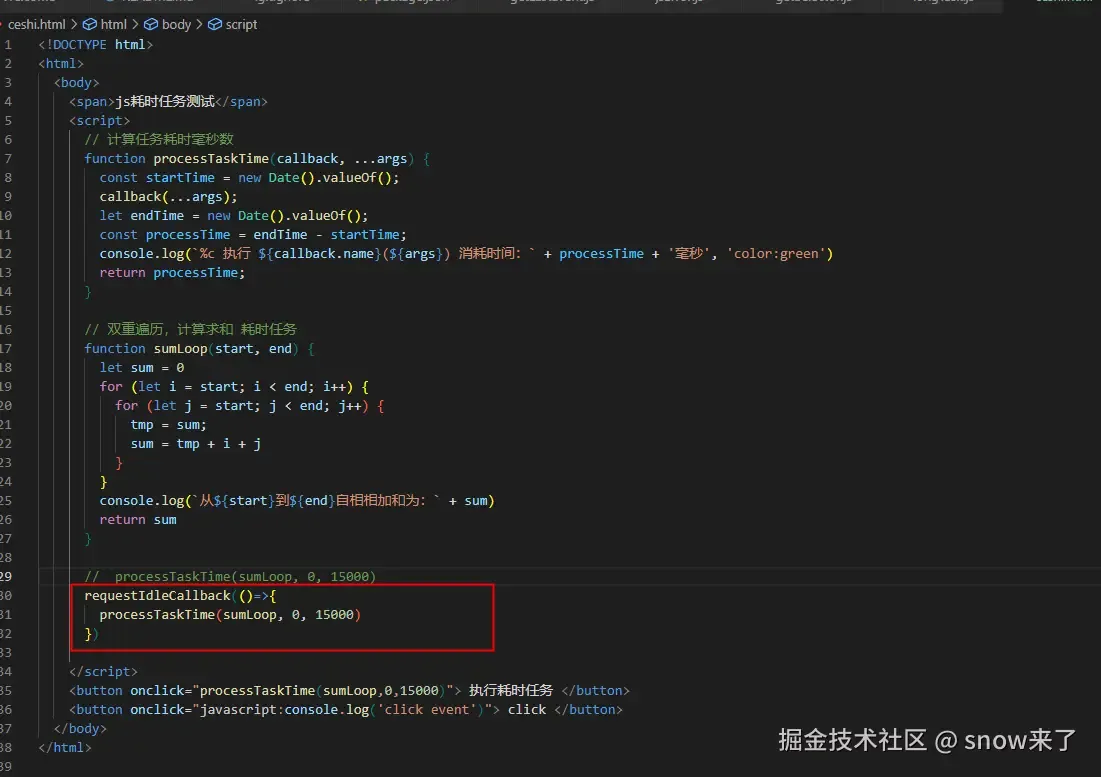Place cursor on the <!DOCTYPE html> line
The image size is (1101, 777).
pyautogui.click(x=95, y=45)
